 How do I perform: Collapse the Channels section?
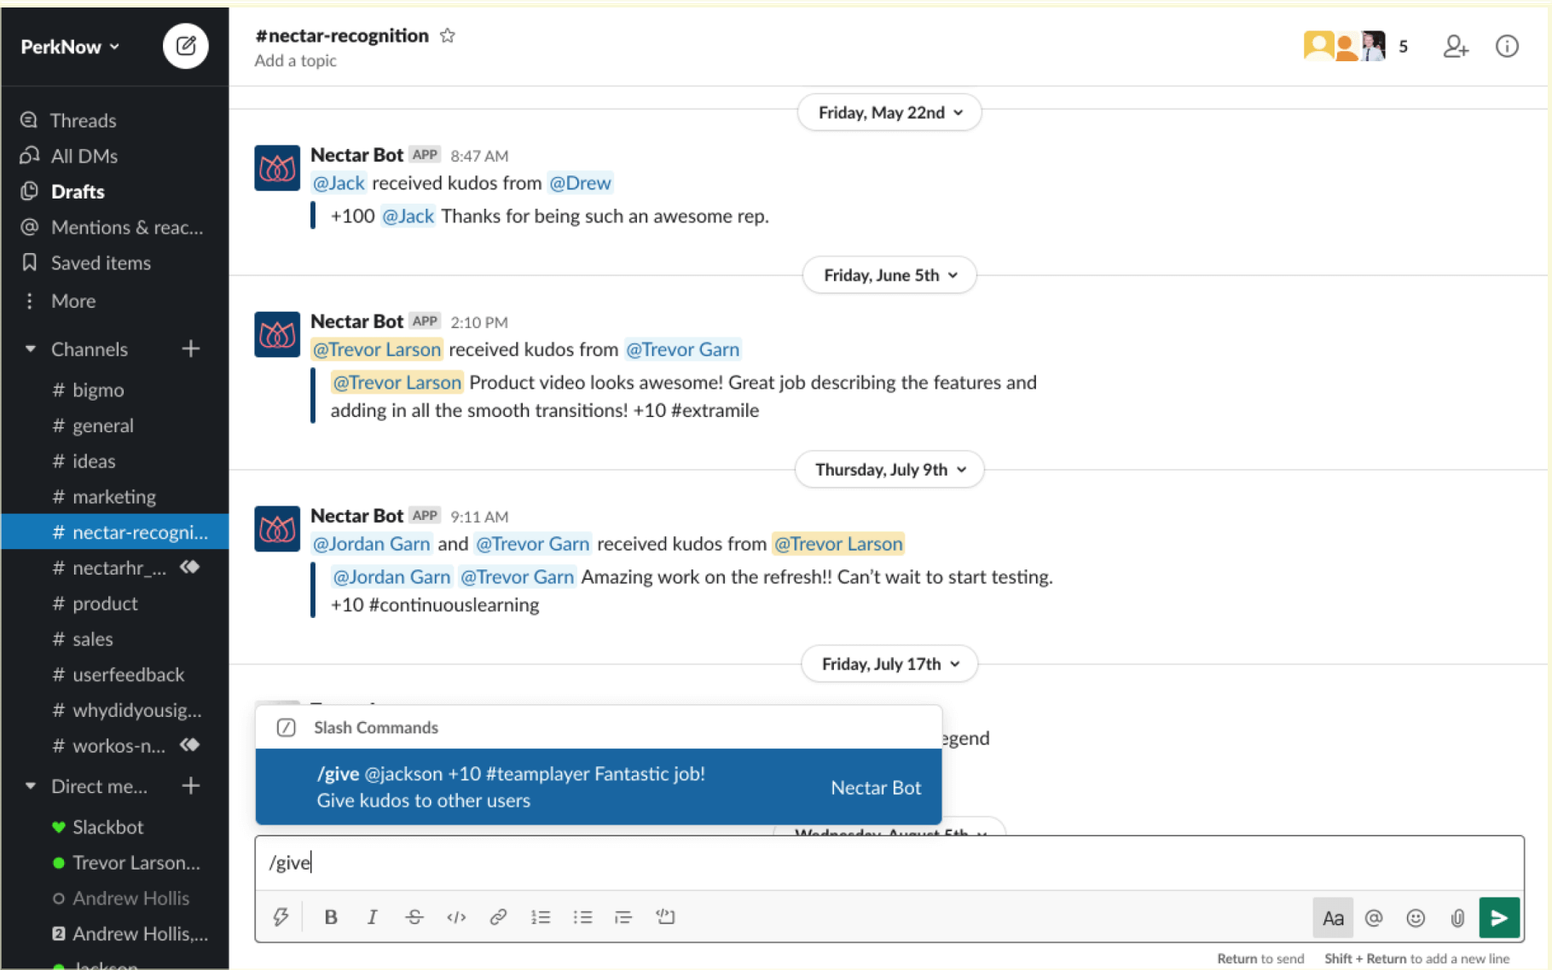(x=30, y=349)
